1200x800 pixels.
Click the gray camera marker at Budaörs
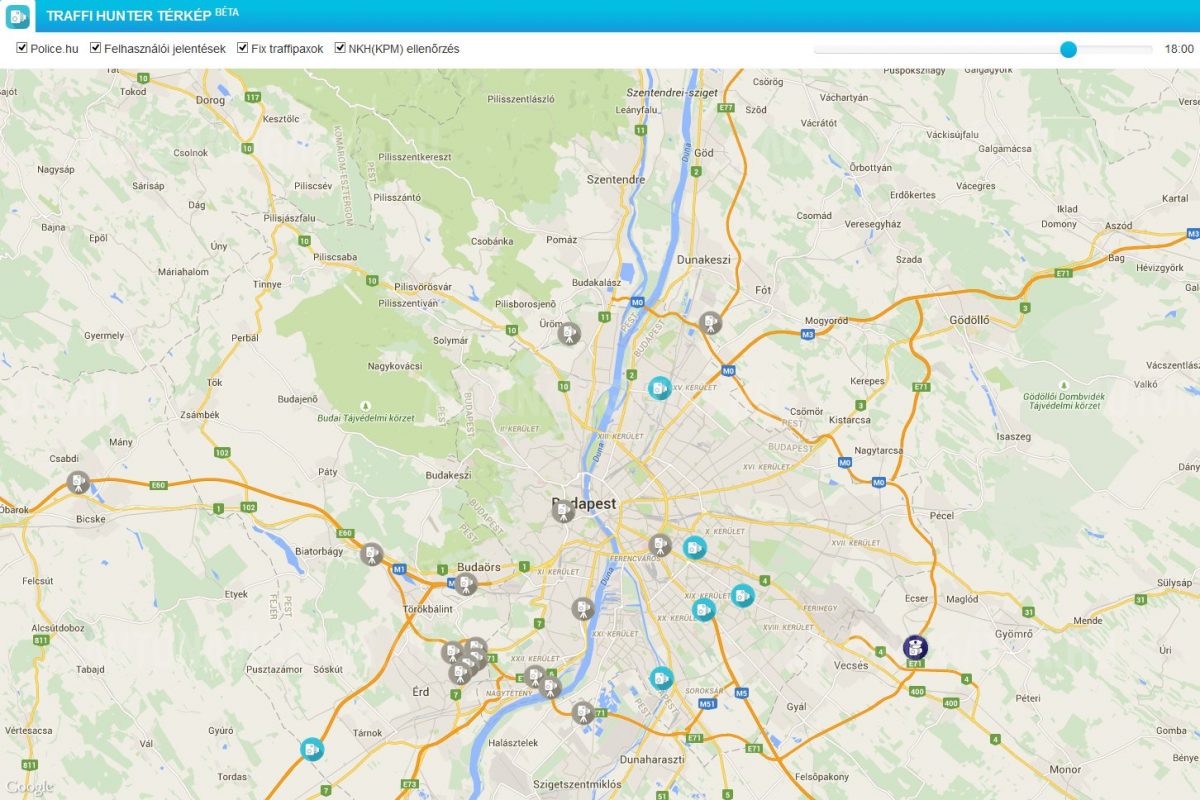click(x=465, y=584)
